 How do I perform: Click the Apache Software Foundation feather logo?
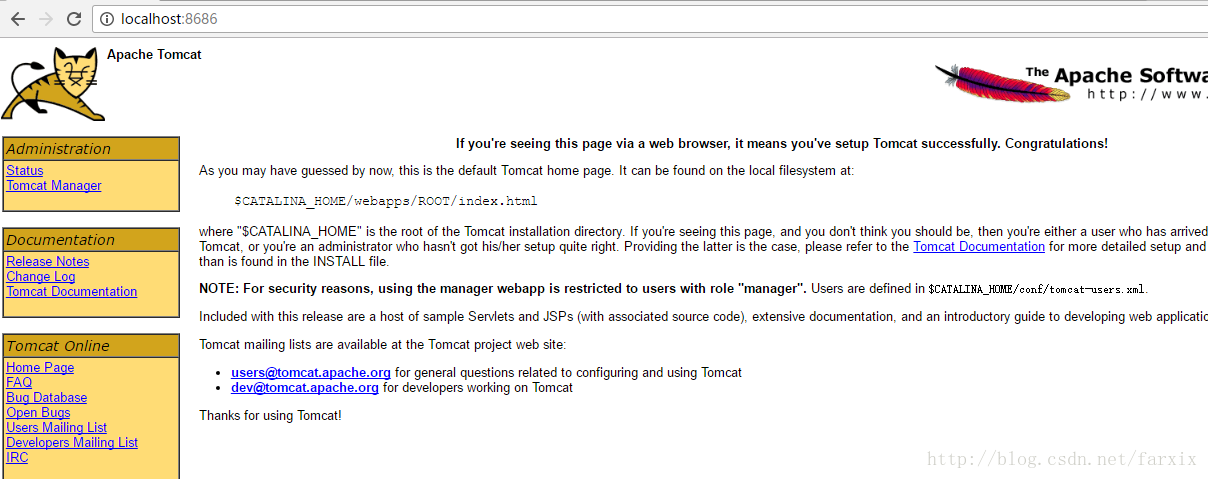point(1070,83)
